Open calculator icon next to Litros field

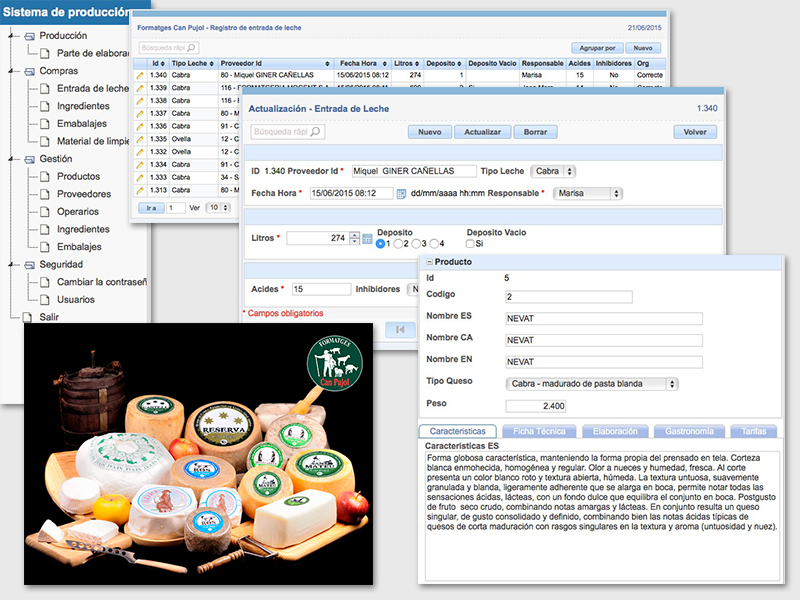(367, 238)
